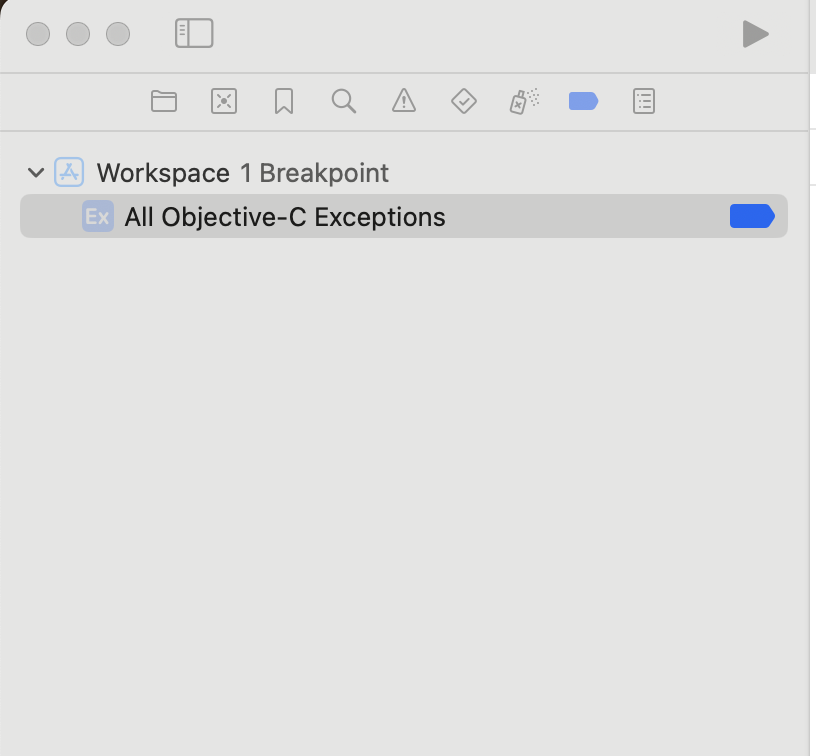Toggle the navigator sidebar visibility
816x756 pixels.
click(x=194, y=33)
